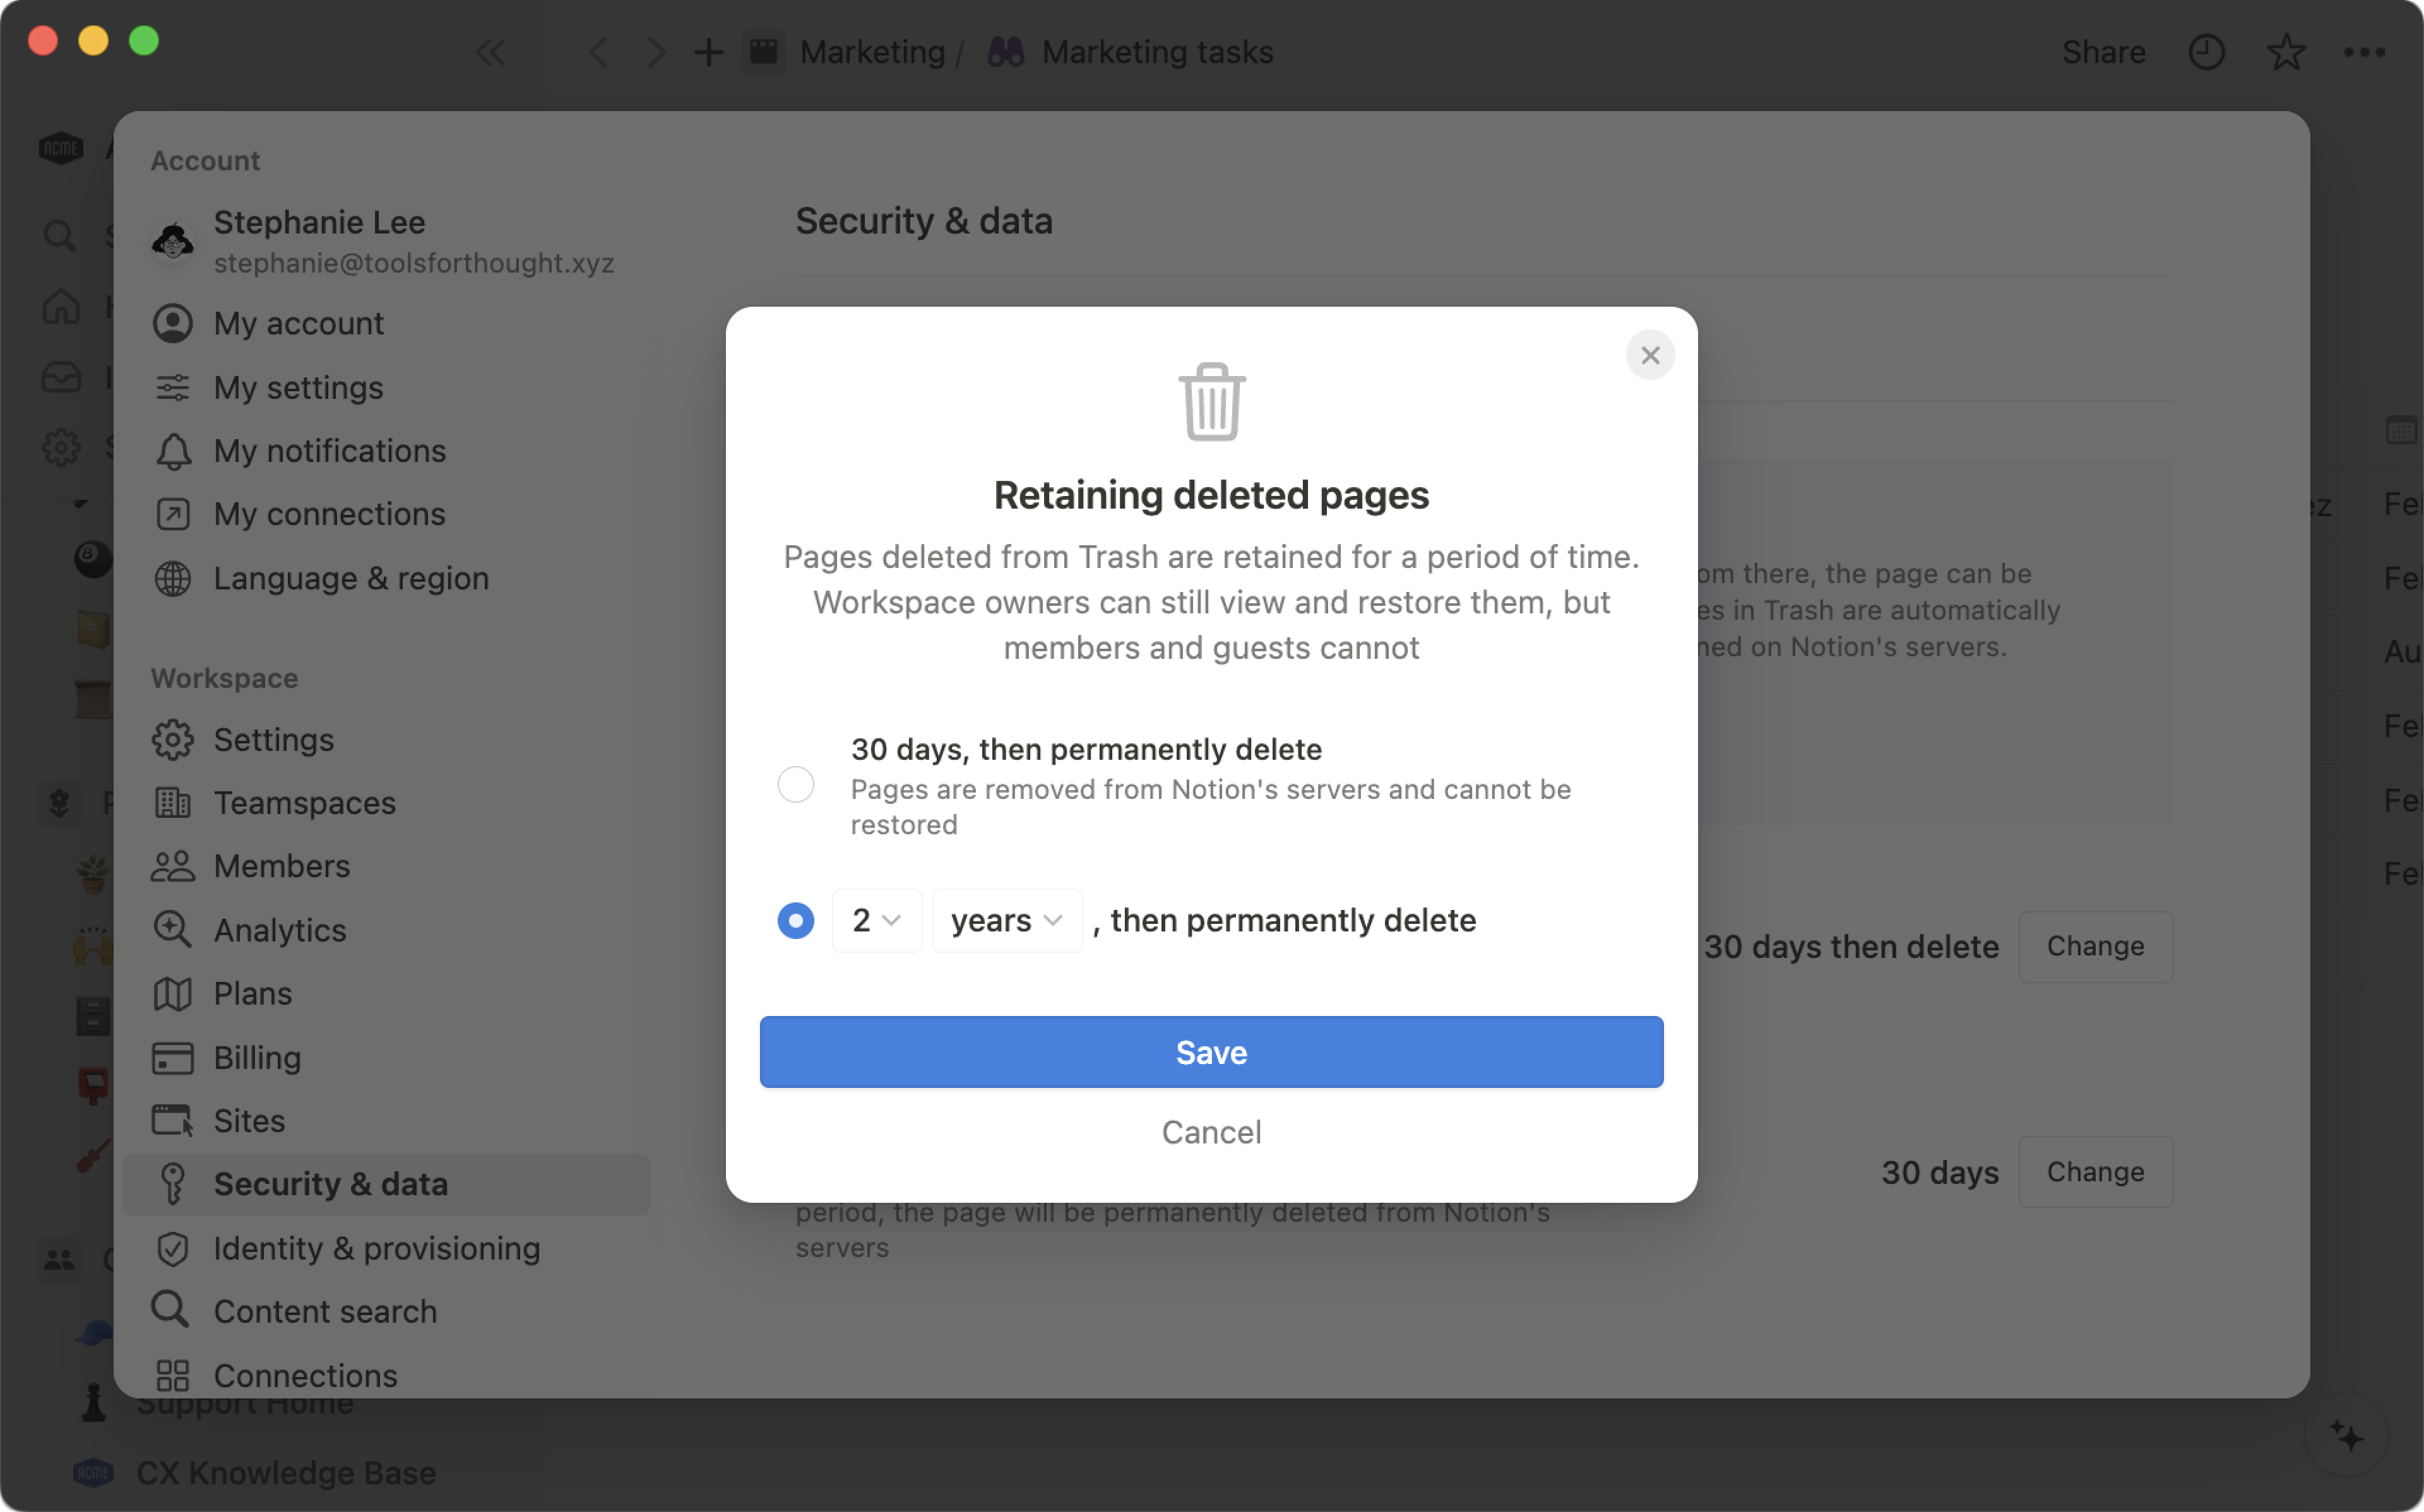The width and height of the screenshot is (2424, 1512).
Task: Select 2 years then permanently delete radio
Action: pyautogui.click(x=797, y=918)
